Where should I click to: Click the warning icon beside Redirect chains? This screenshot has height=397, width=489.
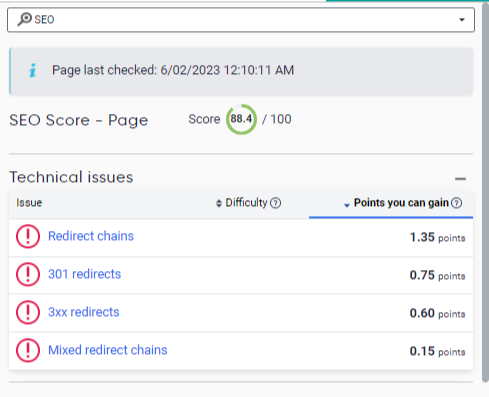coord(28,236)
